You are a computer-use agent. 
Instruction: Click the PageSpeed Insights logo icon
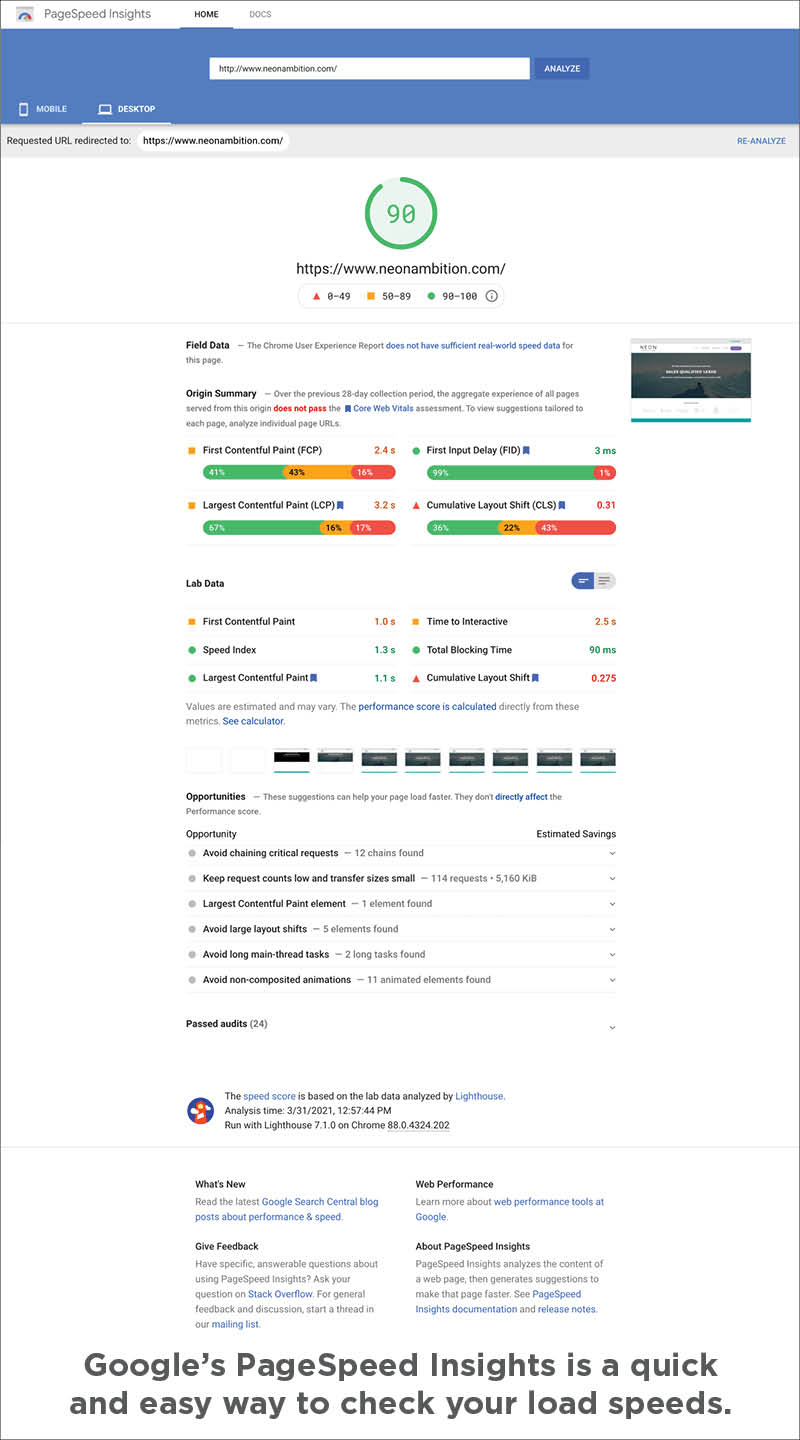[x=22, y=14]
